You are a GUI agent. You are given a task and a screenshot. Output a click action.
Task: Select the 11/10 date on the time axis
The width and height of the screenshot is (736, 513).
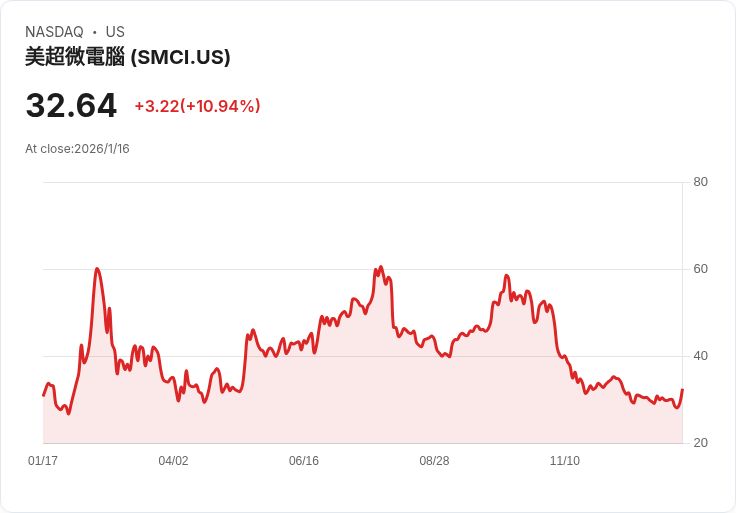565,461
